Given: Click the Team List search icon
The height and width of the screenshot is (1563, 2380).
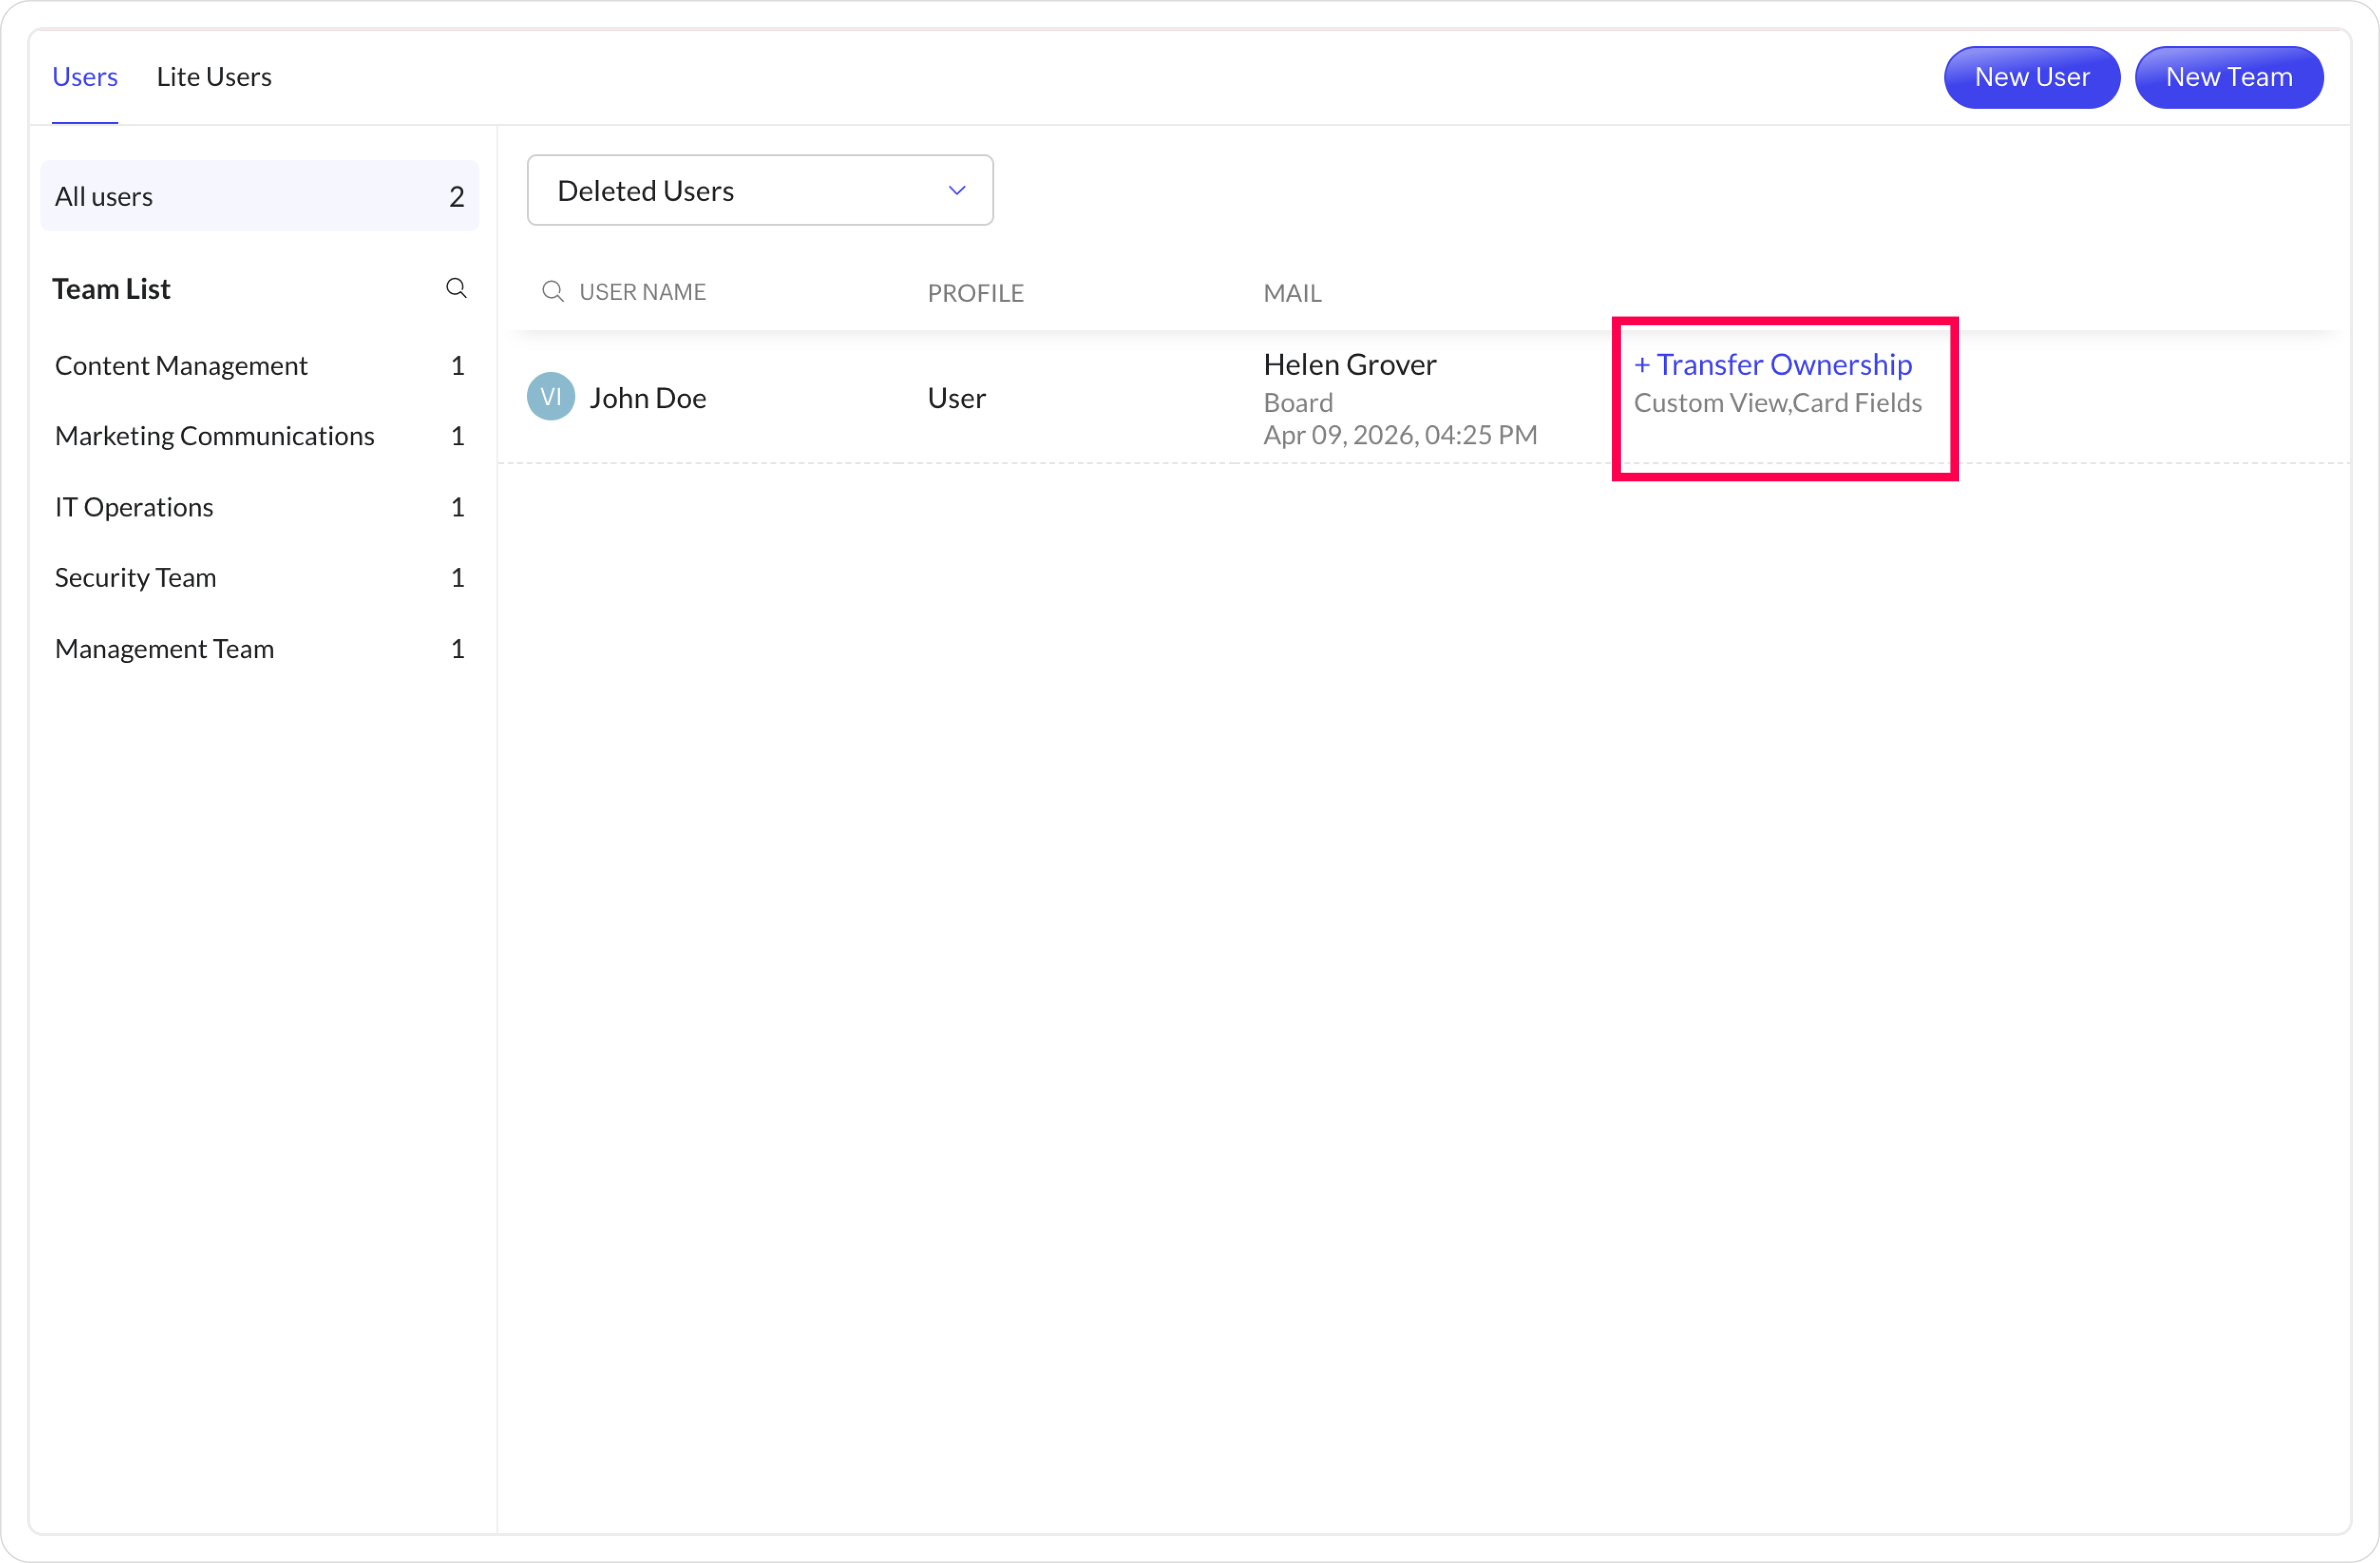Looking at the screenshot, I should 456,288.
